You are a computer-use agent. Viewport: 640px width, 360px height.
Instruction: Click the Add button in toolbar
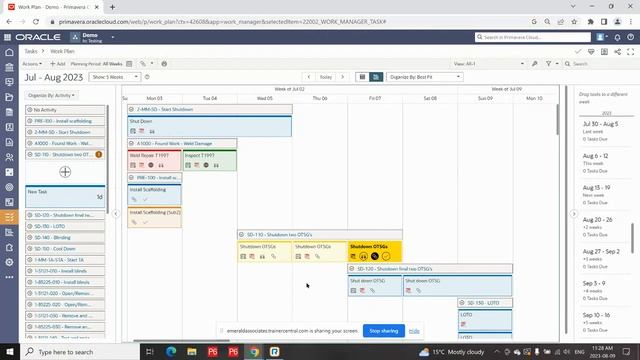click(x=58, y=64)
